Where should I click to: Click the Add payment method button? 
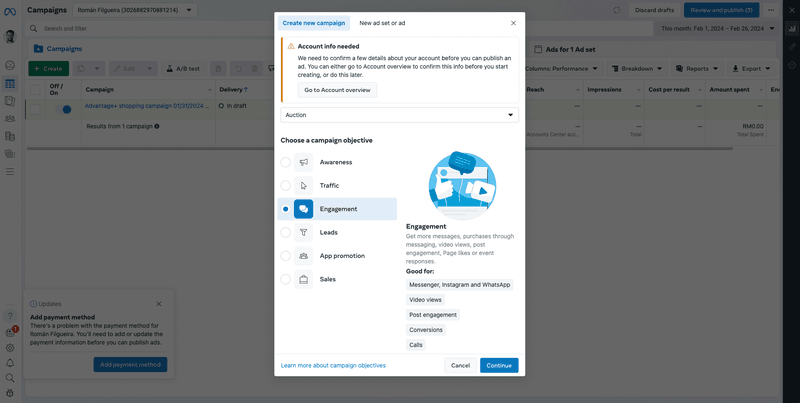[130, 365]
